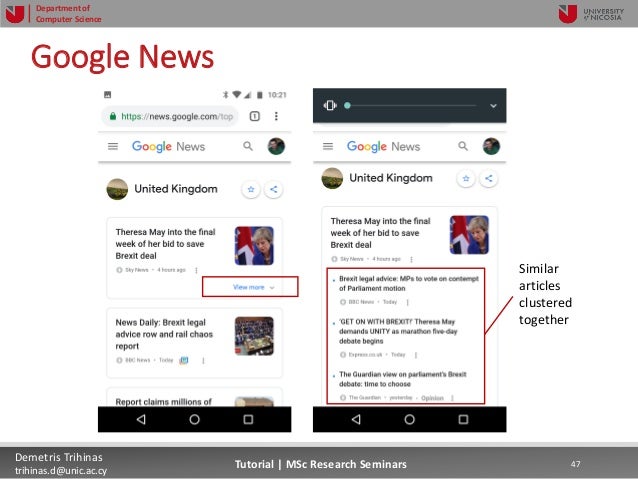Tap United Kingdom topic image, left screen

point(117,189)
